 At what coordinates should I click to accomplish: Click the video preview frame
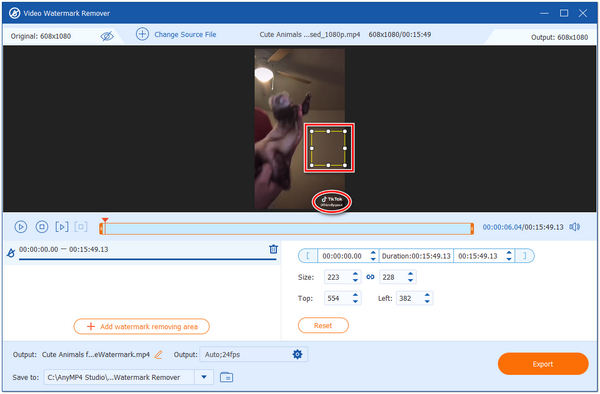pyautogui.click(x=300, y=129)
